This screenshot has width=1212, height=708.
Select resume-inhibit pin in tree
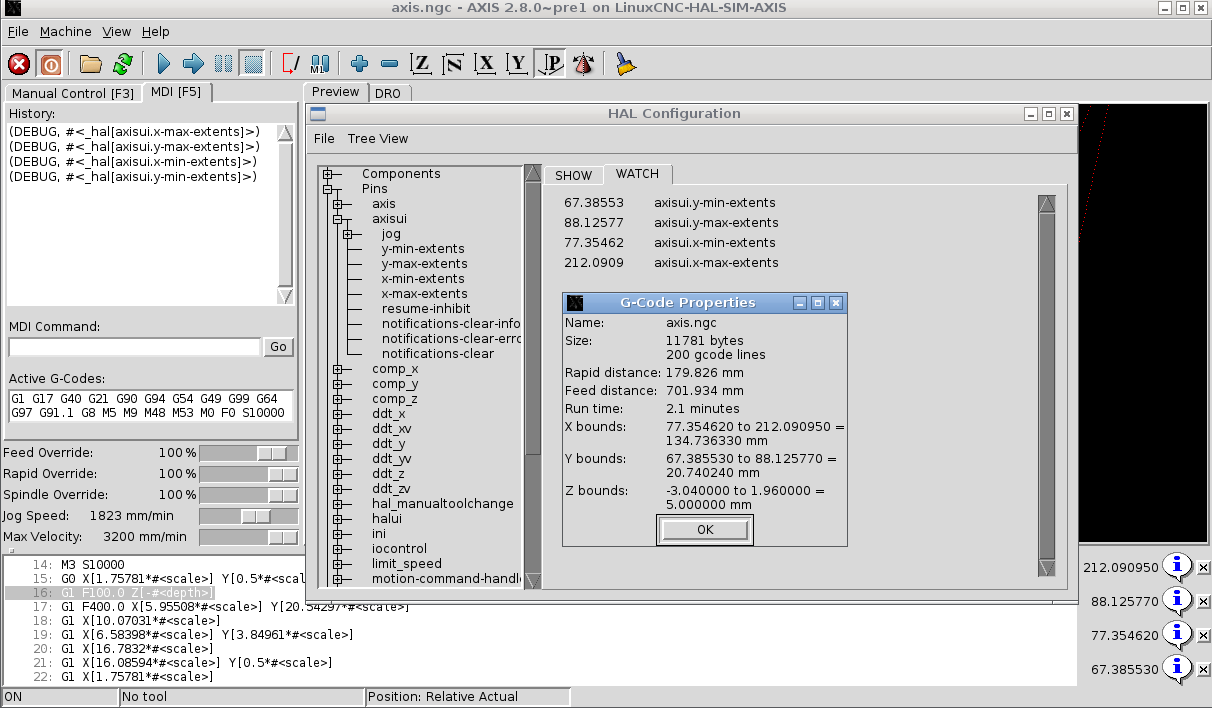coord(426,309)
